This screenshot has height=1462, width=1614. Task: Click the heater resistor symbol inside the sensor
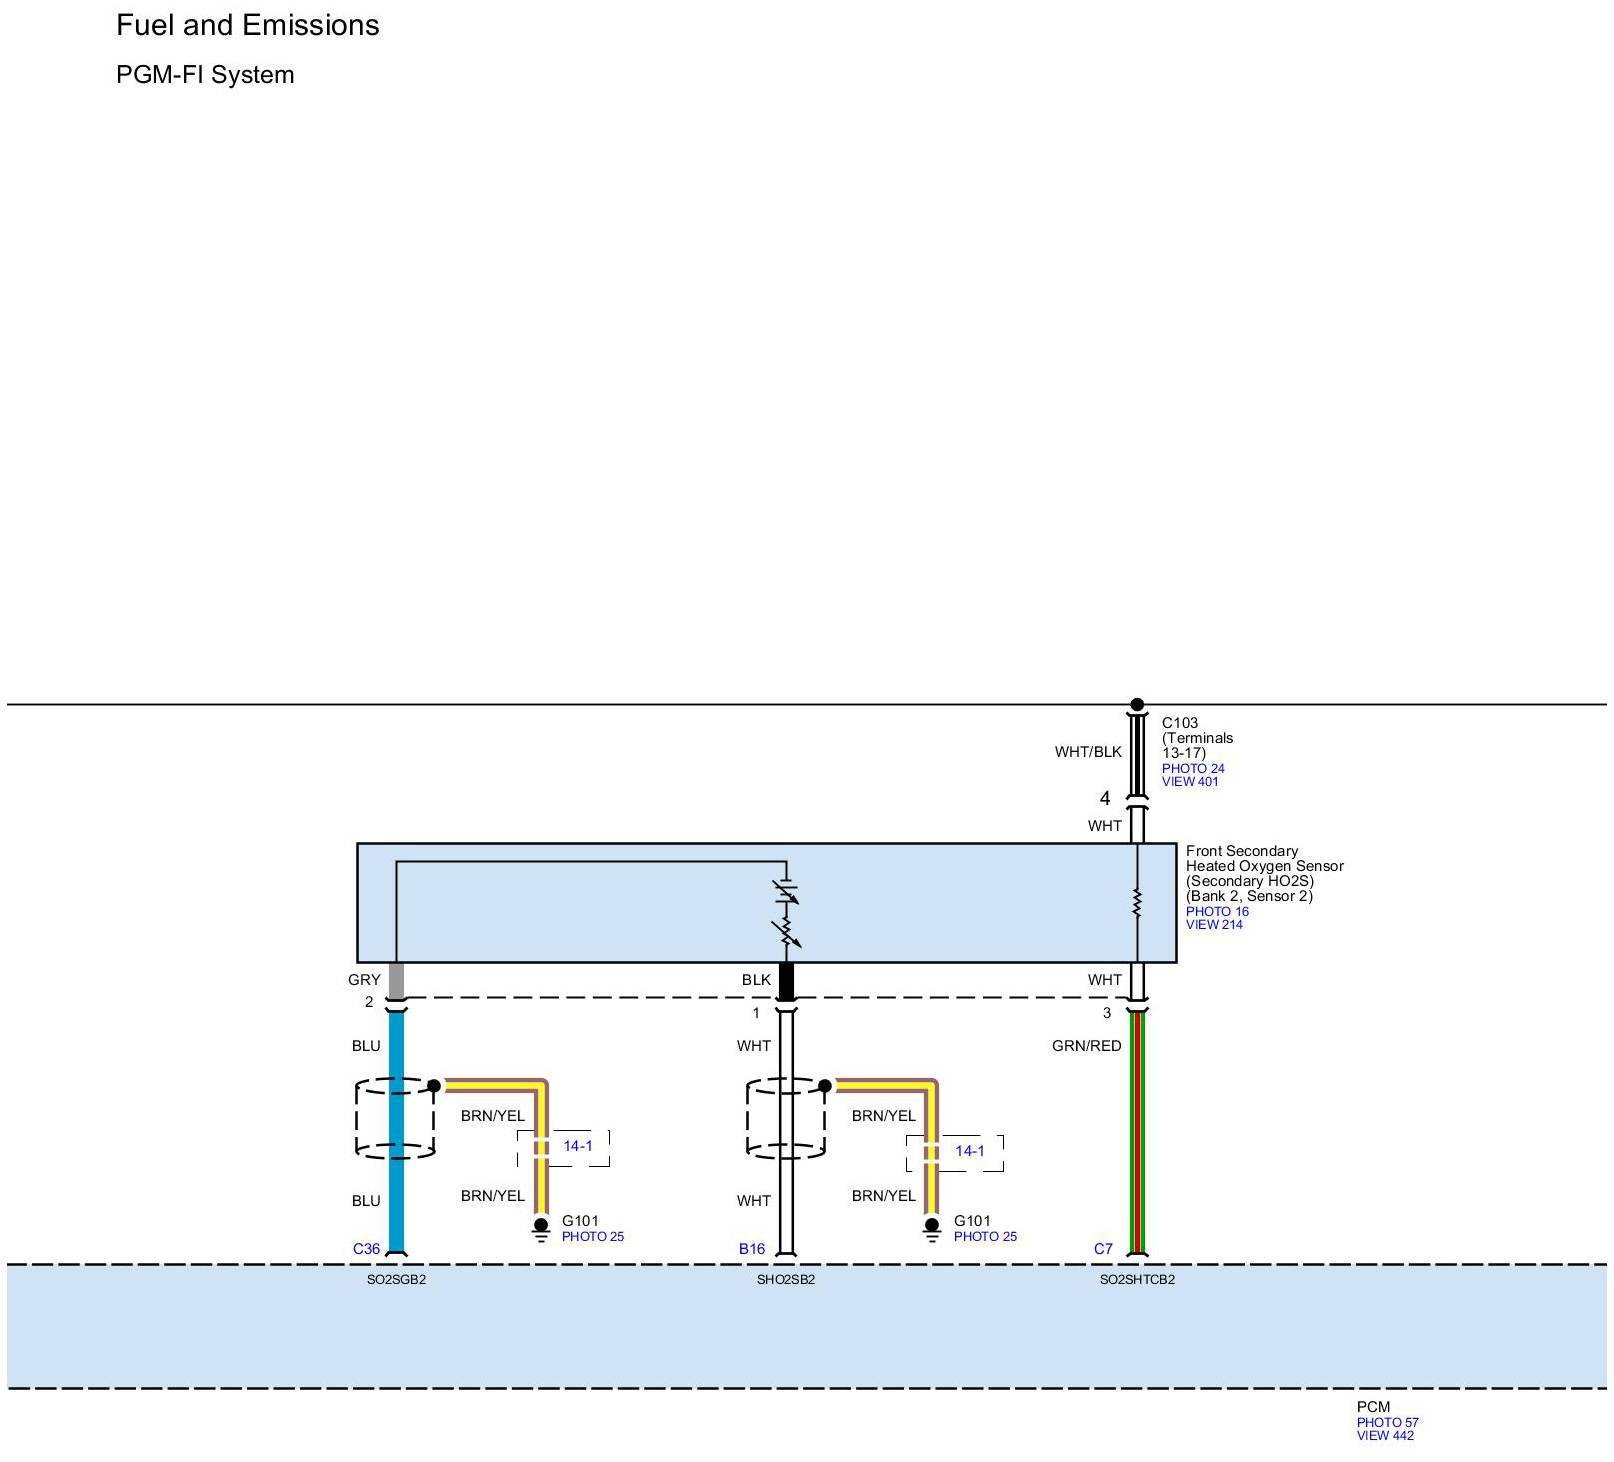[1137, 903]
